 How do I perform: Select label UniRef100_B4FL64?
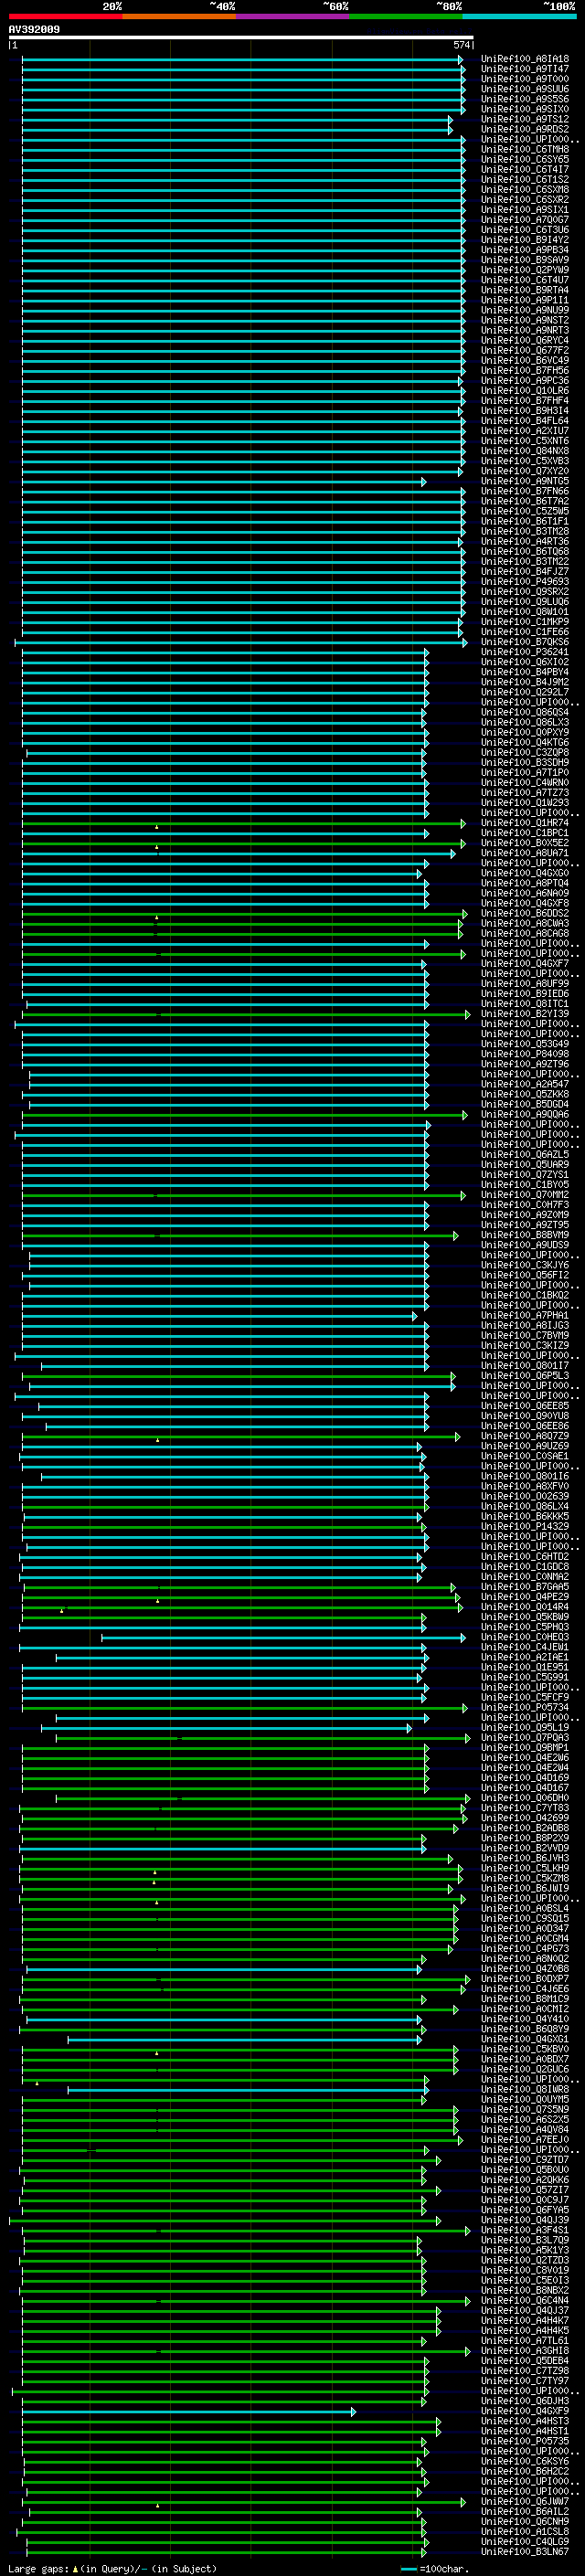point(525,421)
